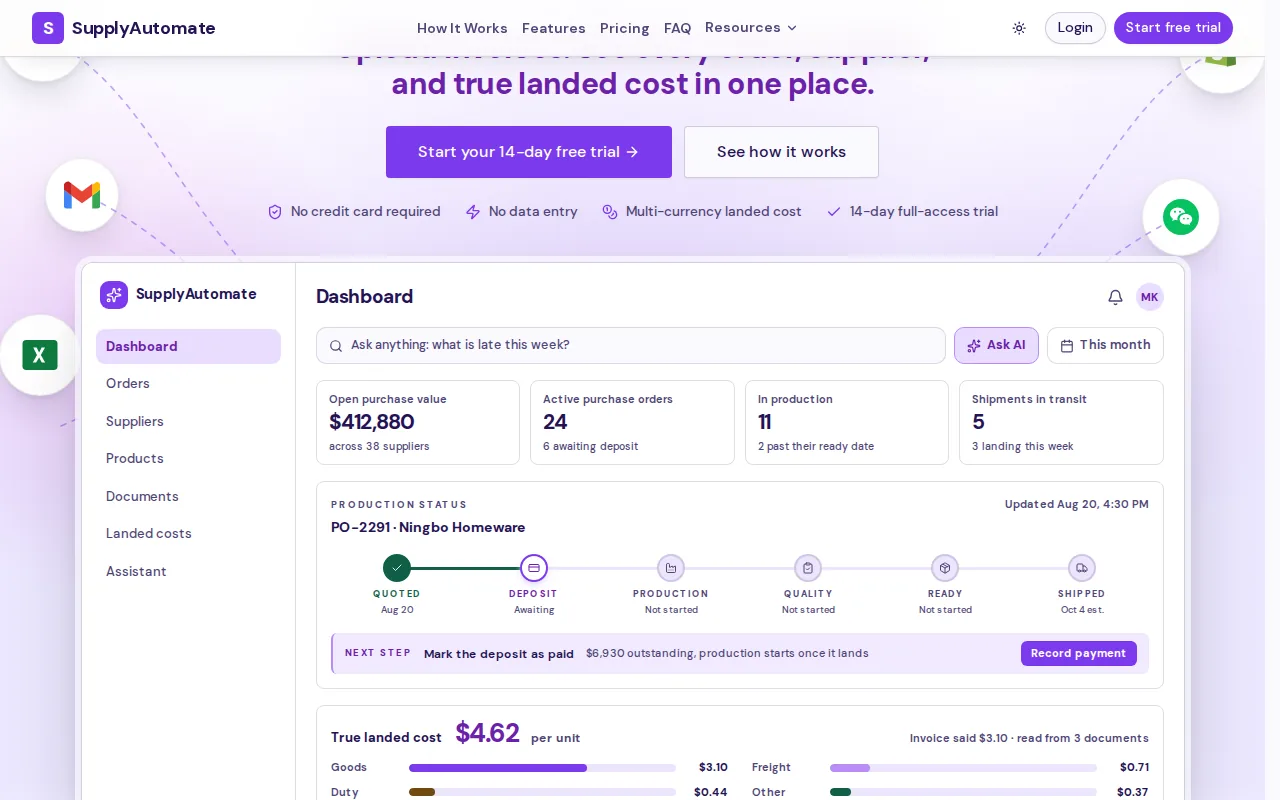1280x800 pixels.
Task: Click the Quoted step checkmark icon
Action: tap(397, 568)
